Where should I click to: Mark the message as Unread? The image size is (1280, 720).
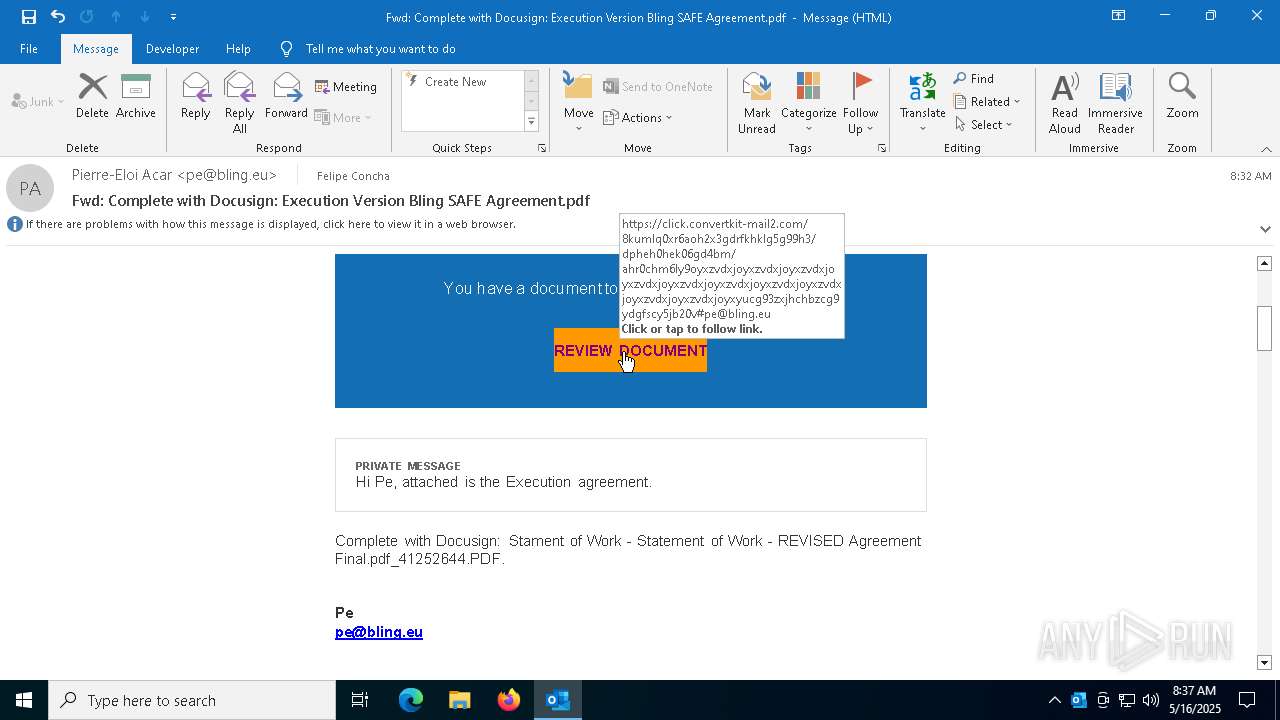click(757, 103)
